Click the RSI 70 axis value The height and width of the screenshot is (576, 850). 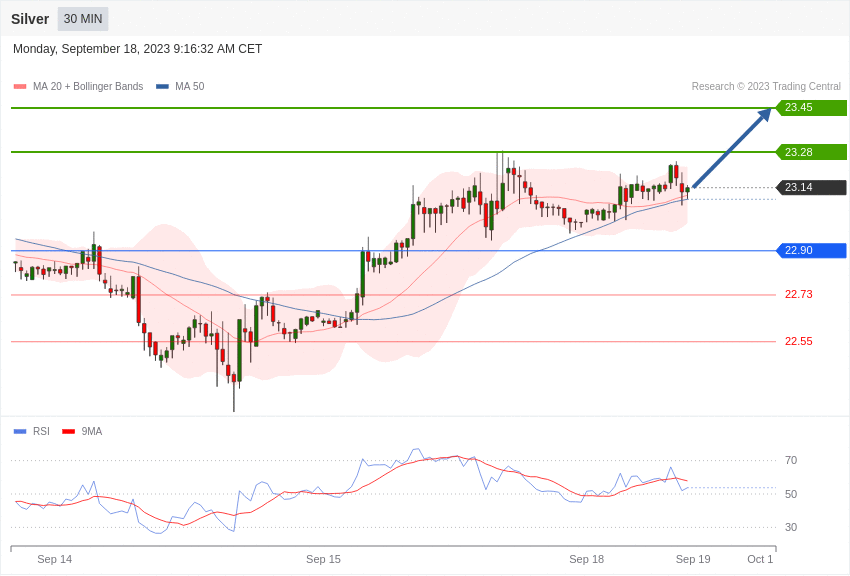[x=791, y=461]
